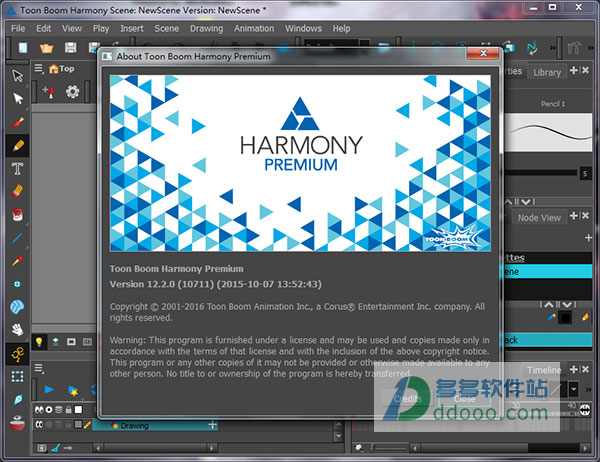Viewport: 600px width, 462px height.
Task: Click the play arrow in timeline toolbar
Action: click(x=49, y=390)
